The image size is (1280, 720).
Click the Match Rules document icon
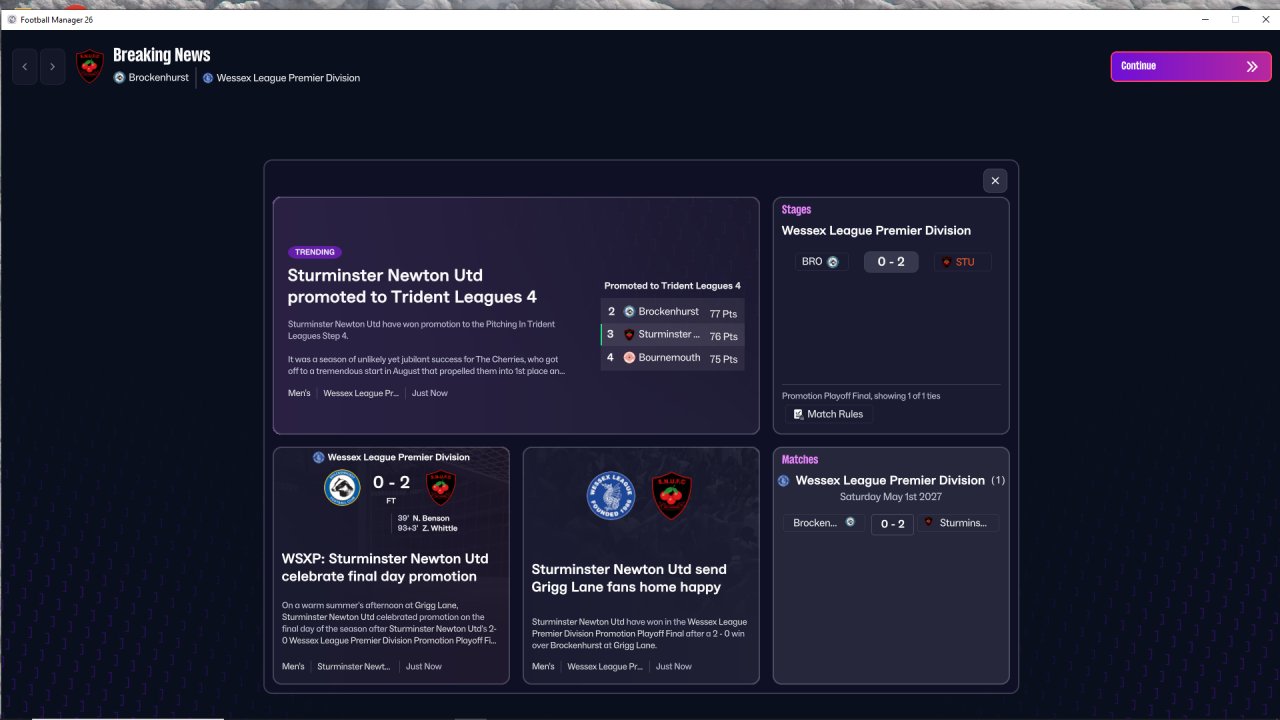tap(798, 414)
